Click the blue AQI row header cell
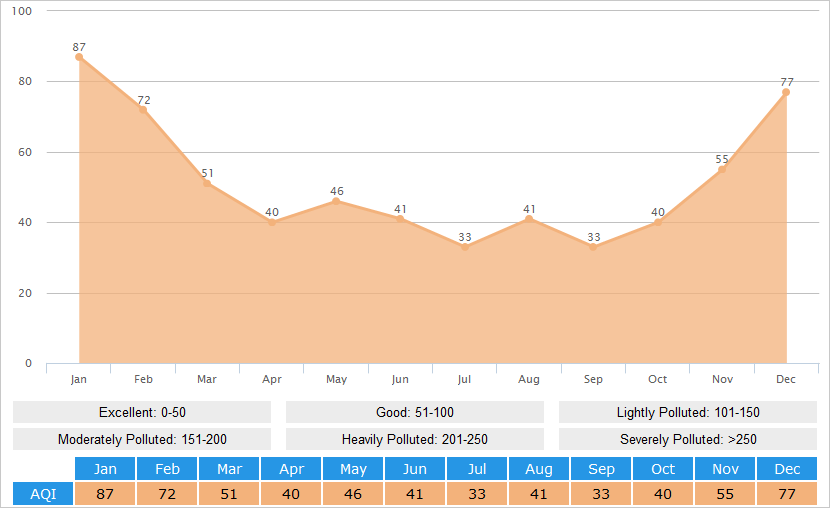This screenshot has height=508, width=830. point(43,494)
